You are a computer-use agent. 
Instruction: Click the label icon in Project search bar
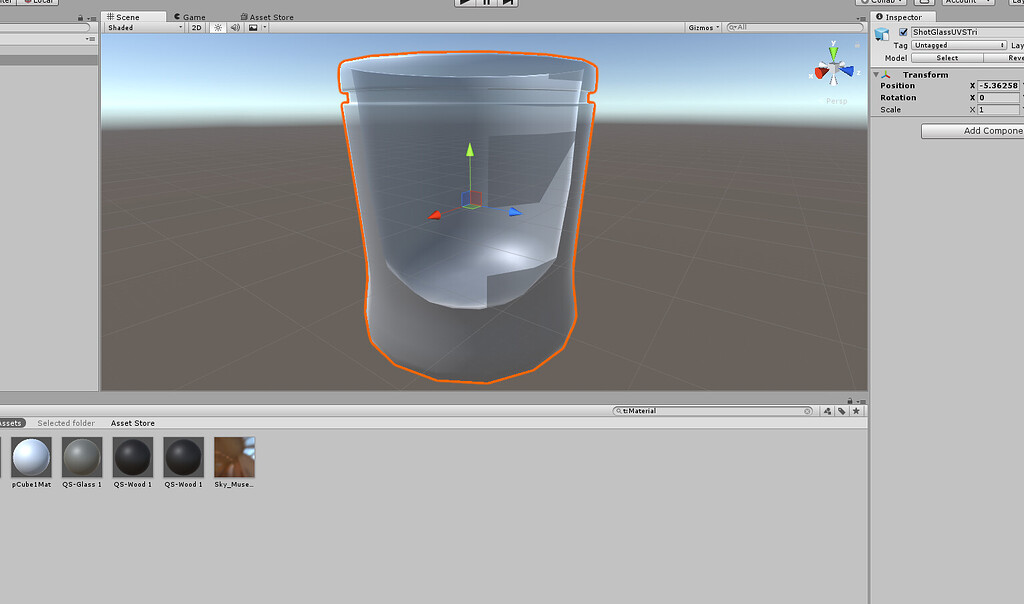840,410
